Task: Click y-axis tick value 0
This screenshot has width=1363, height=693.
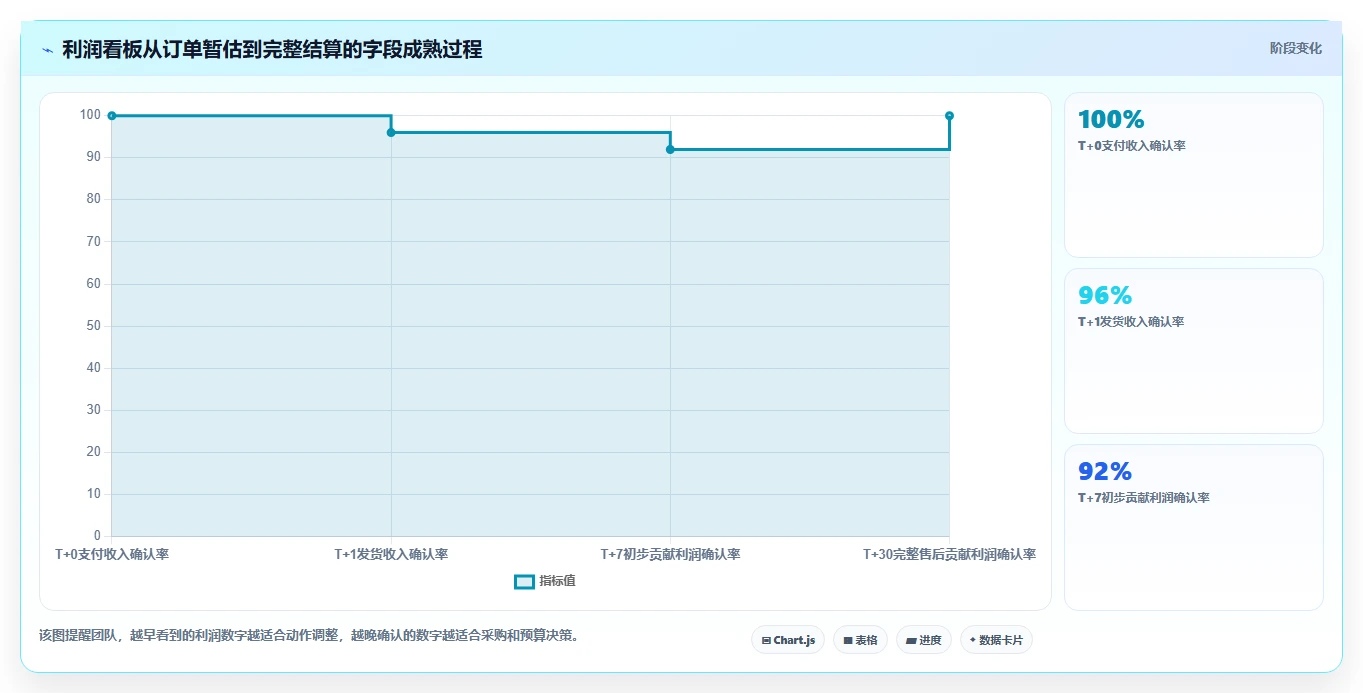Action: pyautogui.click(x=97, y=536)
